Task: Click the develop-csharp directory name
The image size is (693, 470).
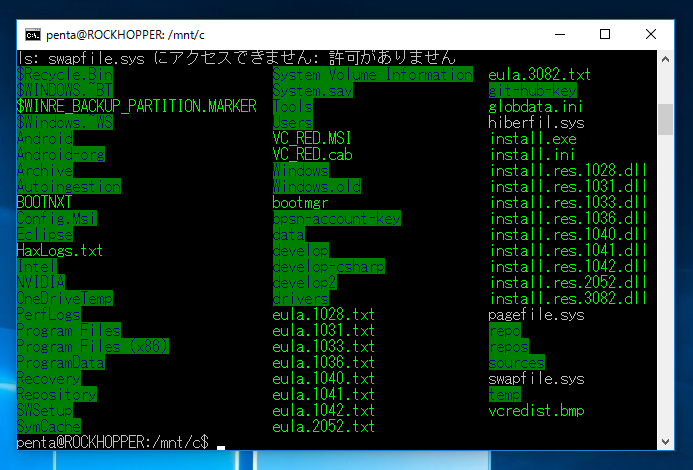Action: click(x=328, y=267)
